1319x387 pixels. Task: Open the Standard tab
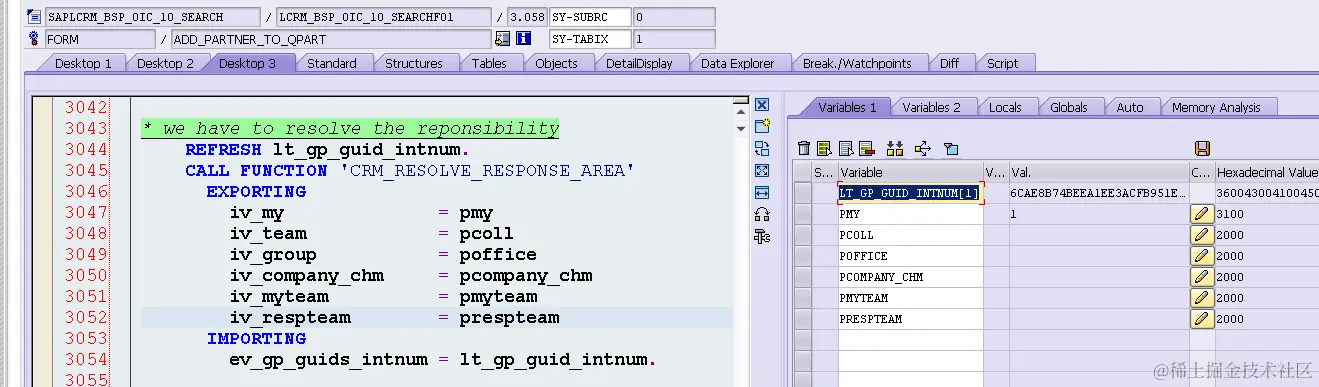332,63
